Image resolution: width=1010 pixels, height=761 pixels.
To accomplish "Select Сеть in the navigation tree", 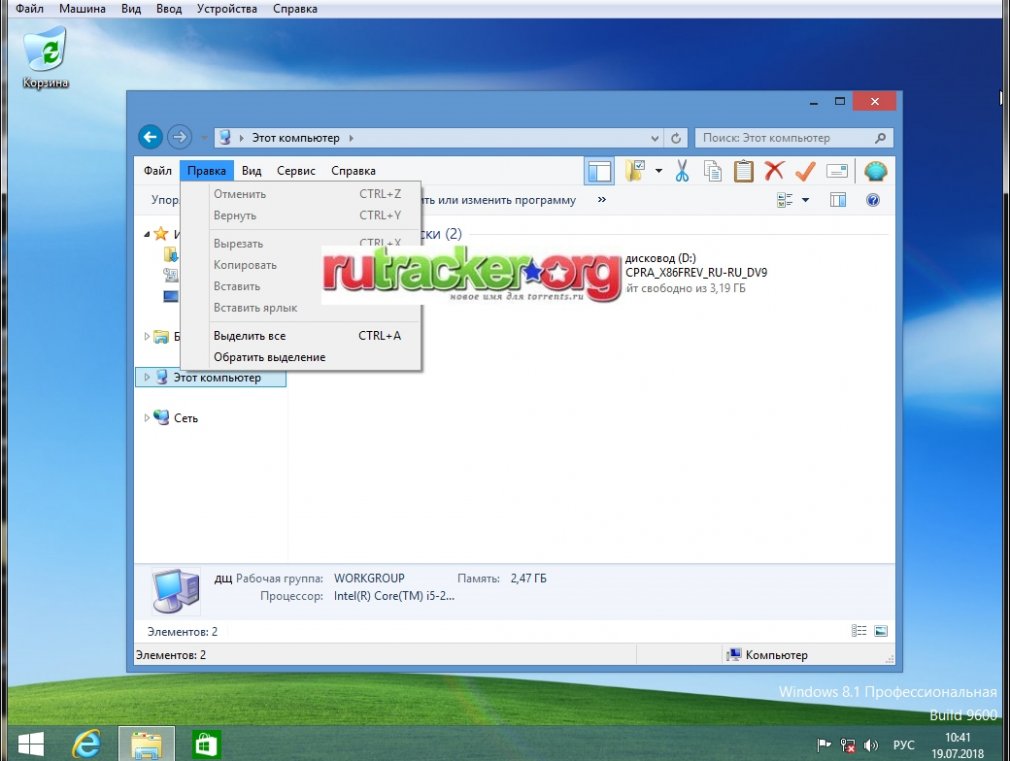I will (x=186, y=418).
